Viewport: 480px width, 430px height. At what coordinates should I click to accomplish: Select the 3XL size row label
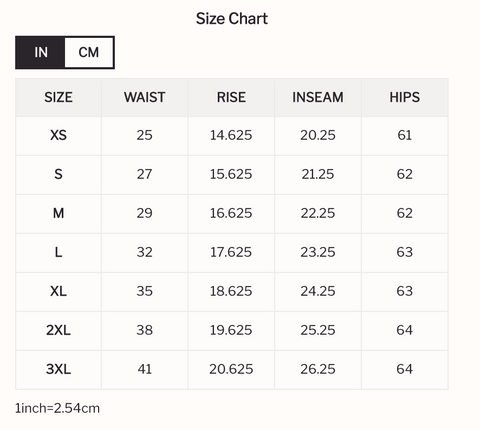(58, 370)
